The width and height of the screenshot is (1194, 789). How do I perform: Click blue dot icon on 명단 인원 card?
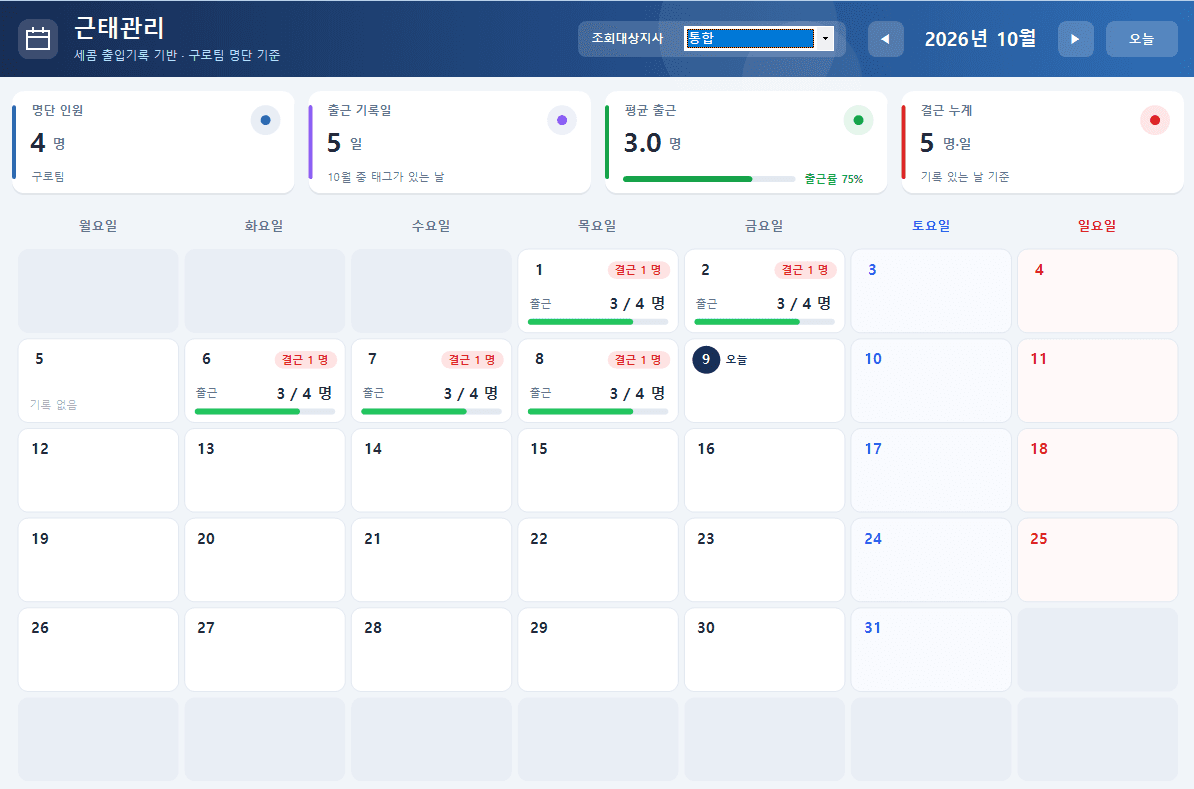(265, 120)
